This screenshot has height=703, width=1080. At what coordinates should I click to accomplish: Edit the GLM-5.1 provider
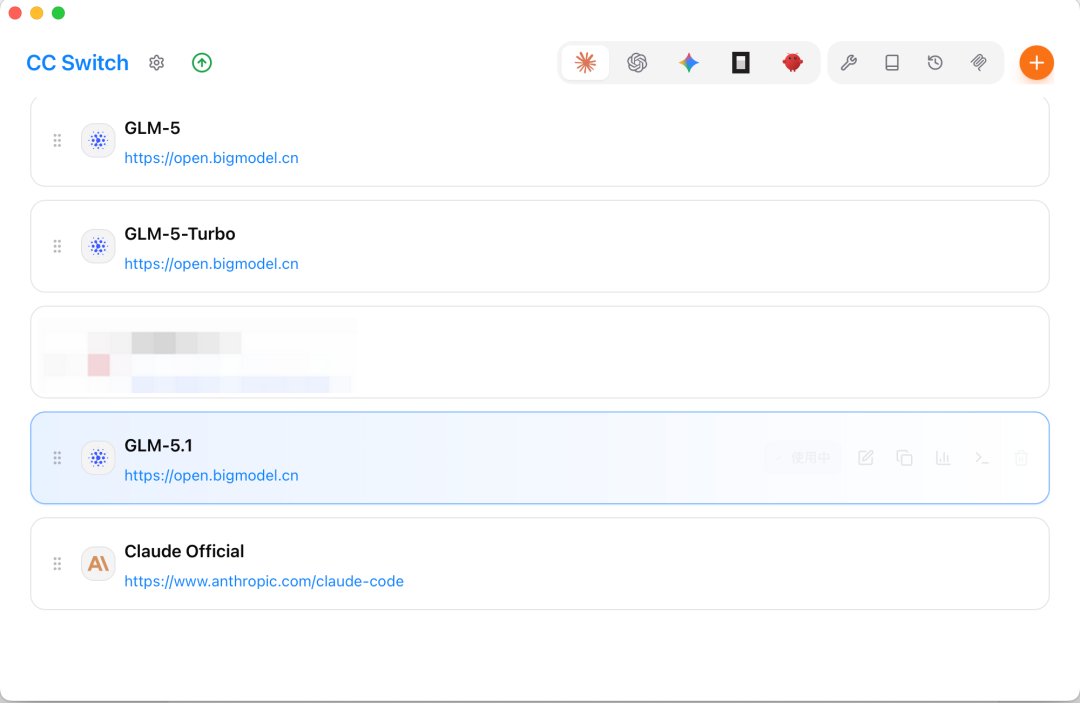tap(866, 458)
